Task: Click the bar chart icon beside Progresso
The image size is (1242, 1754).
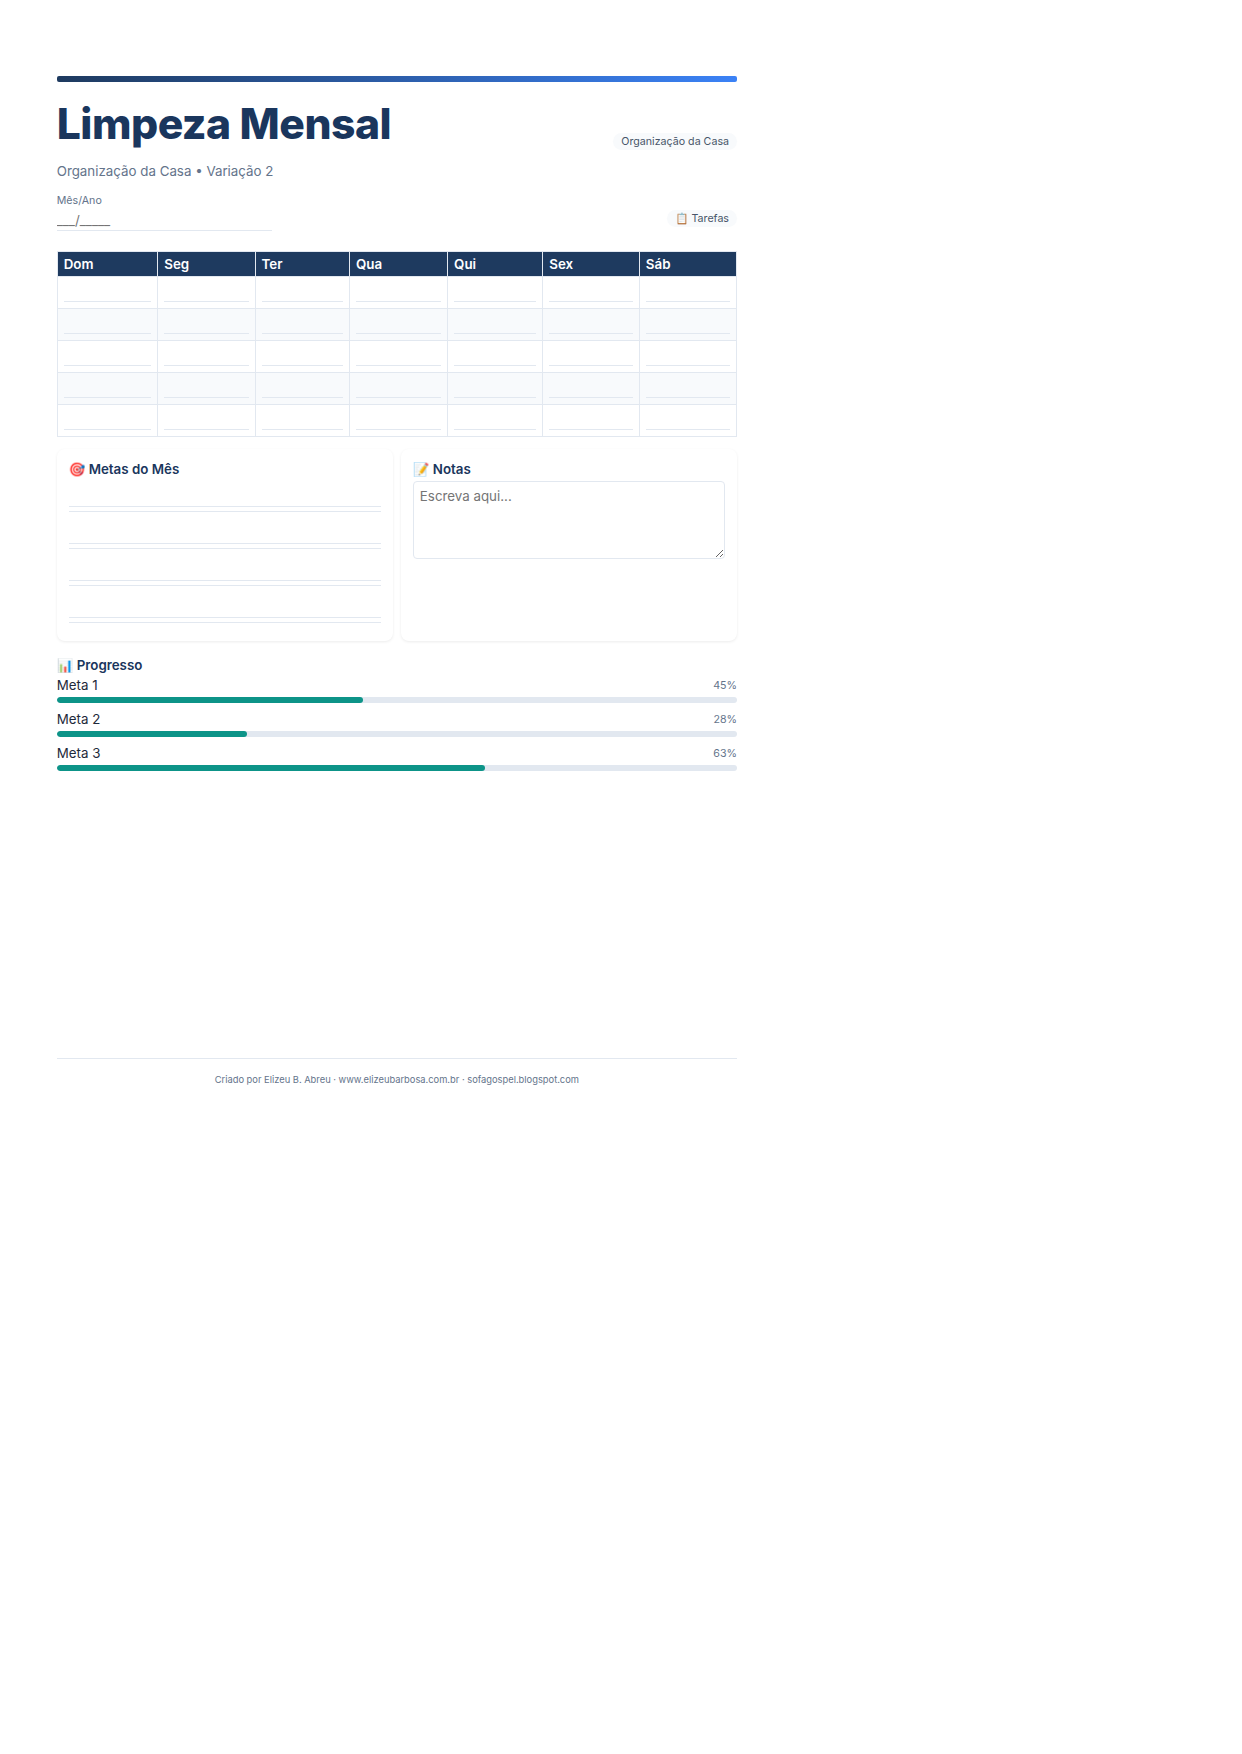Action: [65, 665]
